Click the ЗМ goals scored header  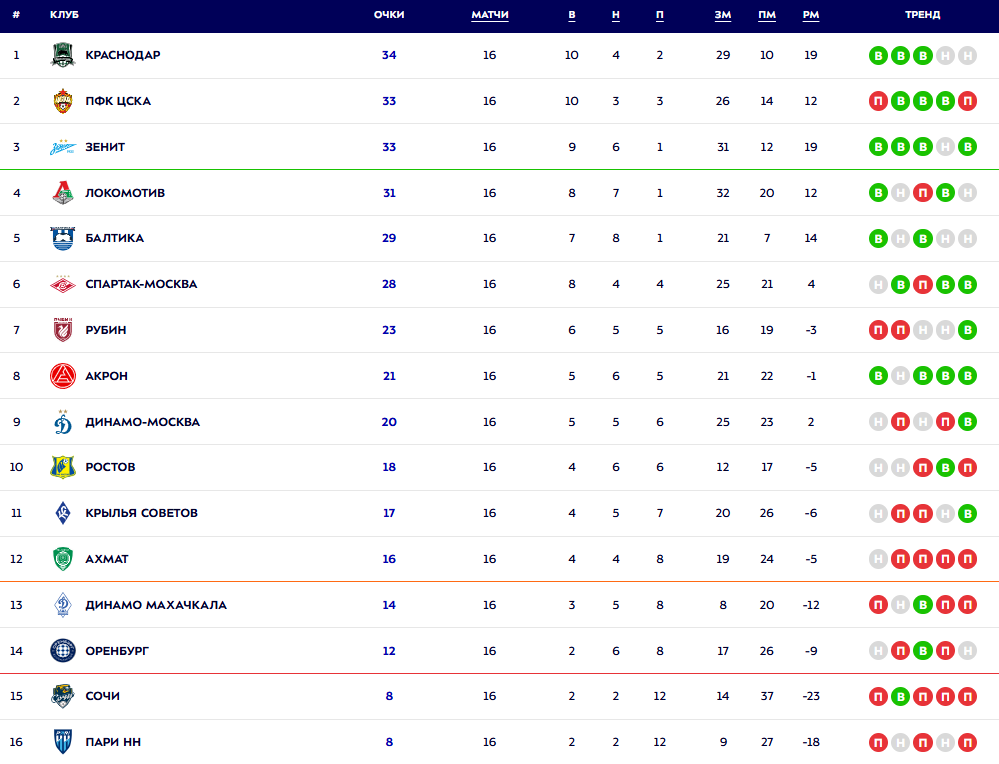(x=723, y=15)
